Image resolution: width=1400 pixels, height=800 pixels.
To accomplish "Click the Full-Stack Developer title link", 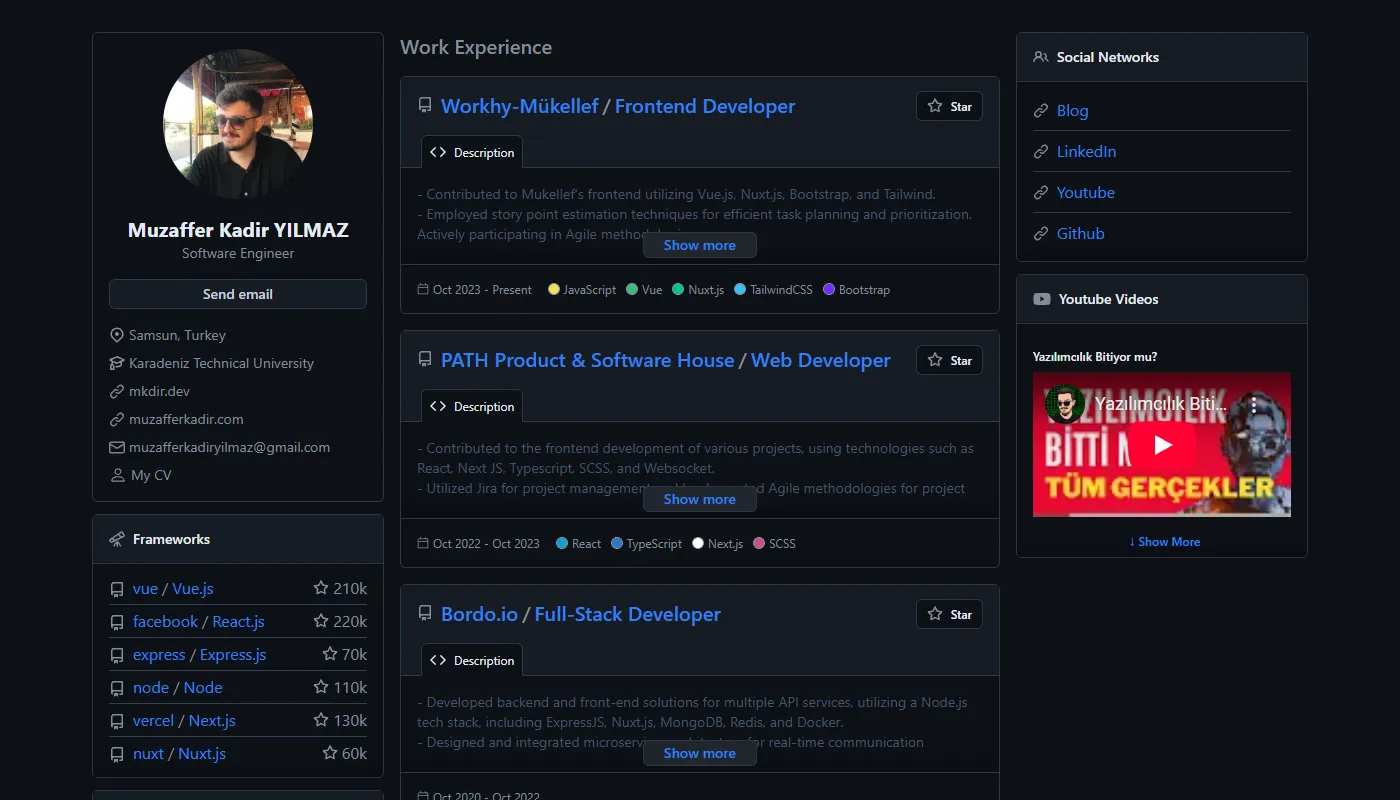I will (628, 614).
